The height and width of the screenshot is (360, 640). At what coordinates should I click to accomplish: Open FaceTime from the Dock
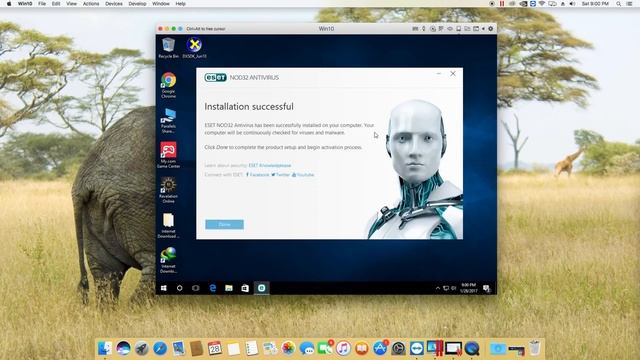click(325, 348)
